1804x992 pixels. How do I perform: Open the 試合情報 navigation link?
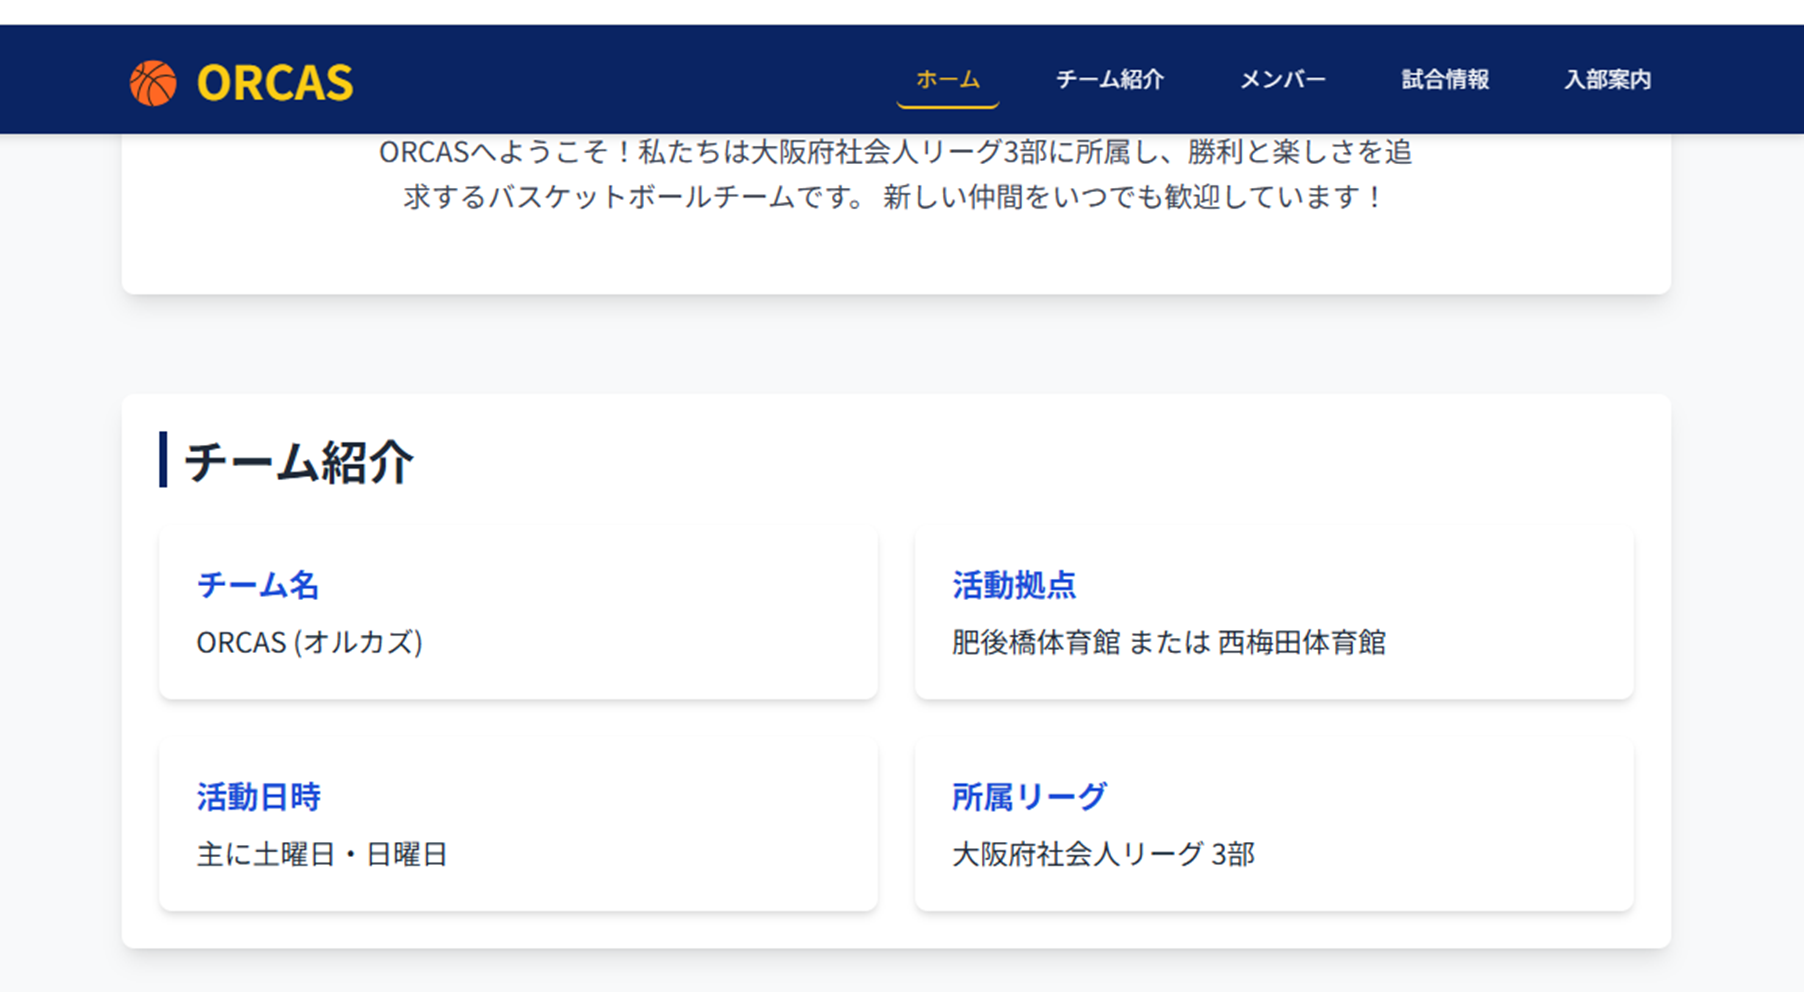[1445, 80]
